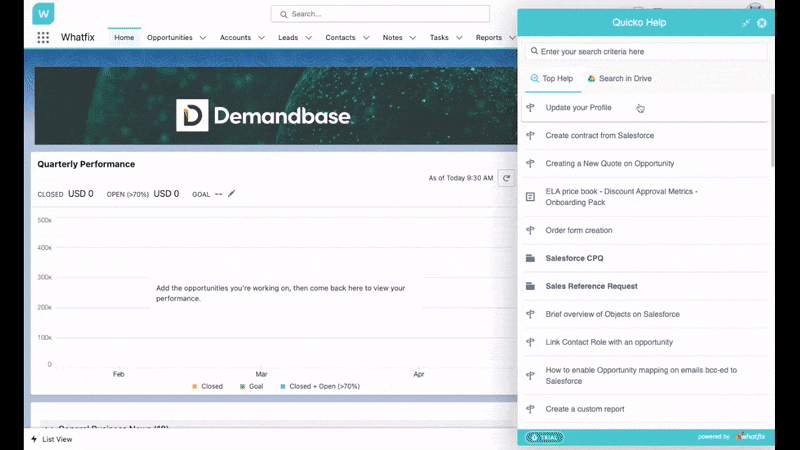Click the Quicko Help panel scrollbar

point(772,130)
